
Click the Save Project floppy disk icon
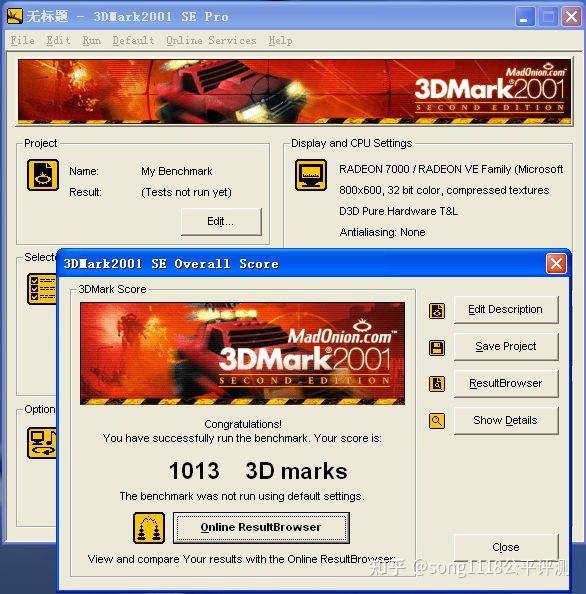[437, 348]
